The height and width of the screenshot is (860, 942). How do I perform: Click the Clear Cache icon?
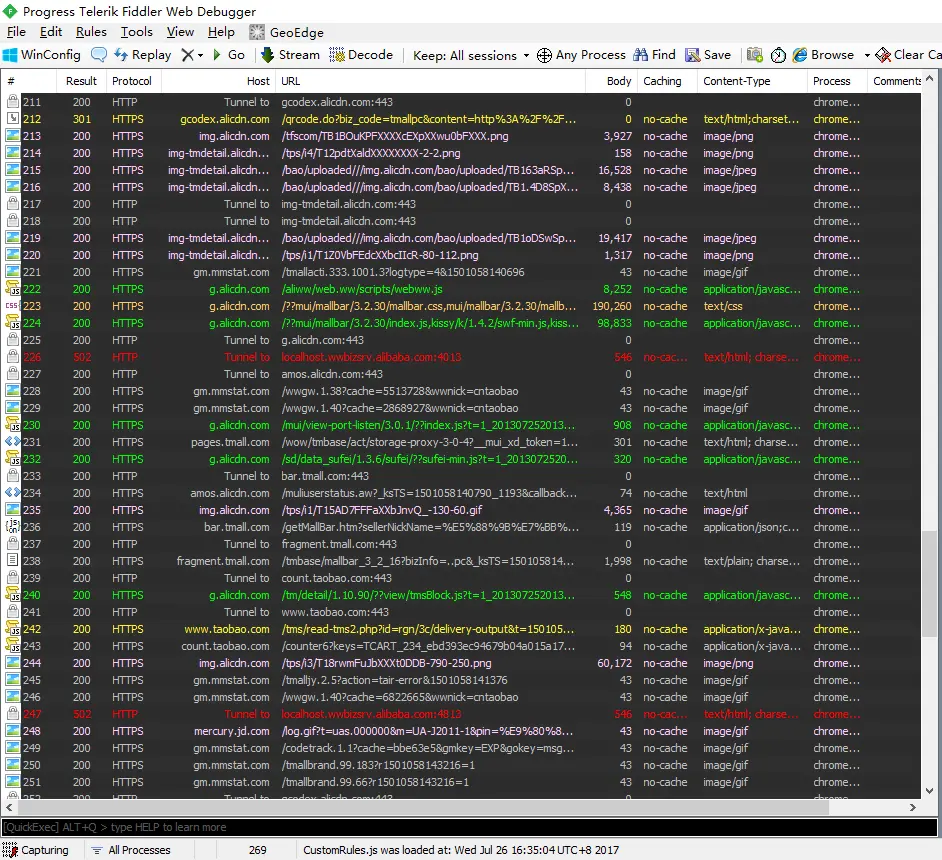(883, 55)
